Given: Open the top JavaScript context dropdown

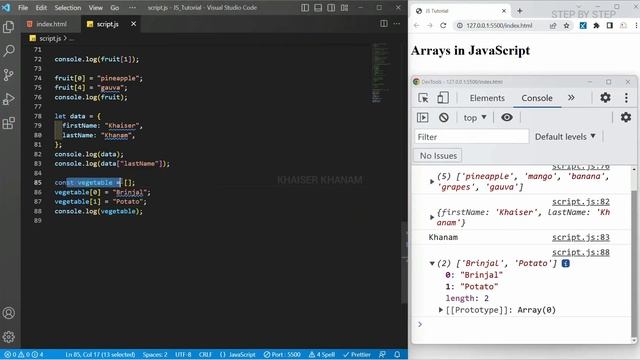Looking at the screenshot, I should pyautogui.click(x=475, y=118).
